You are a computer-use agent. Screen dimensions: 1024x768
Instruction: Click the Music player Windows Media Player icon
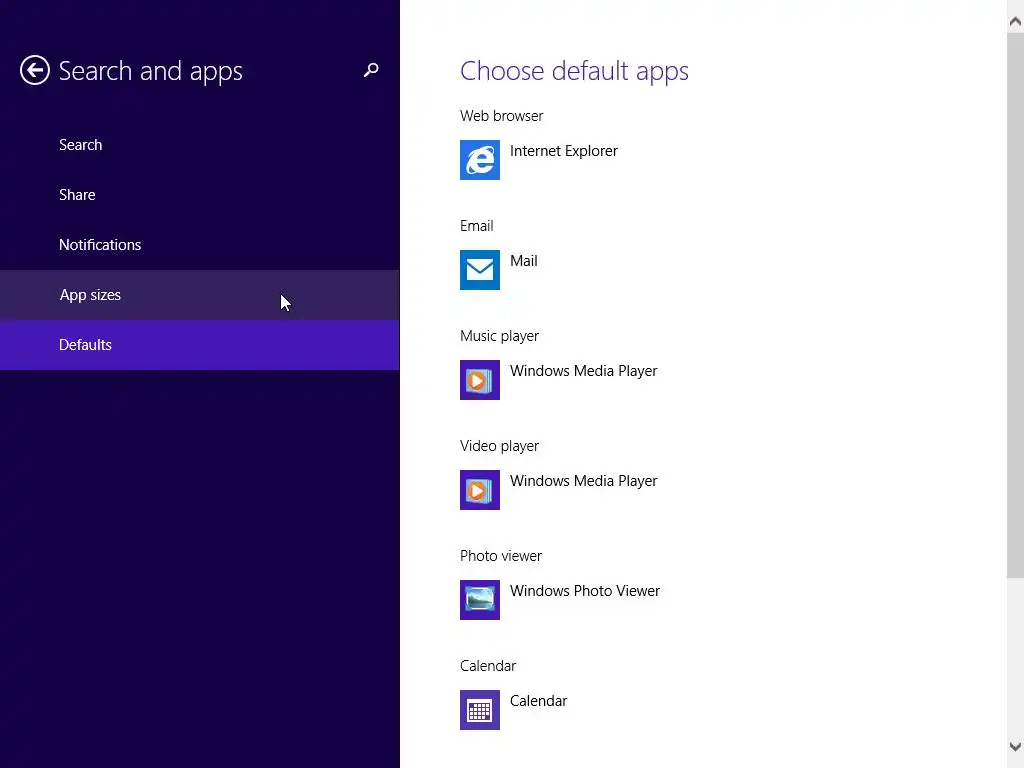tap(479, 379)
